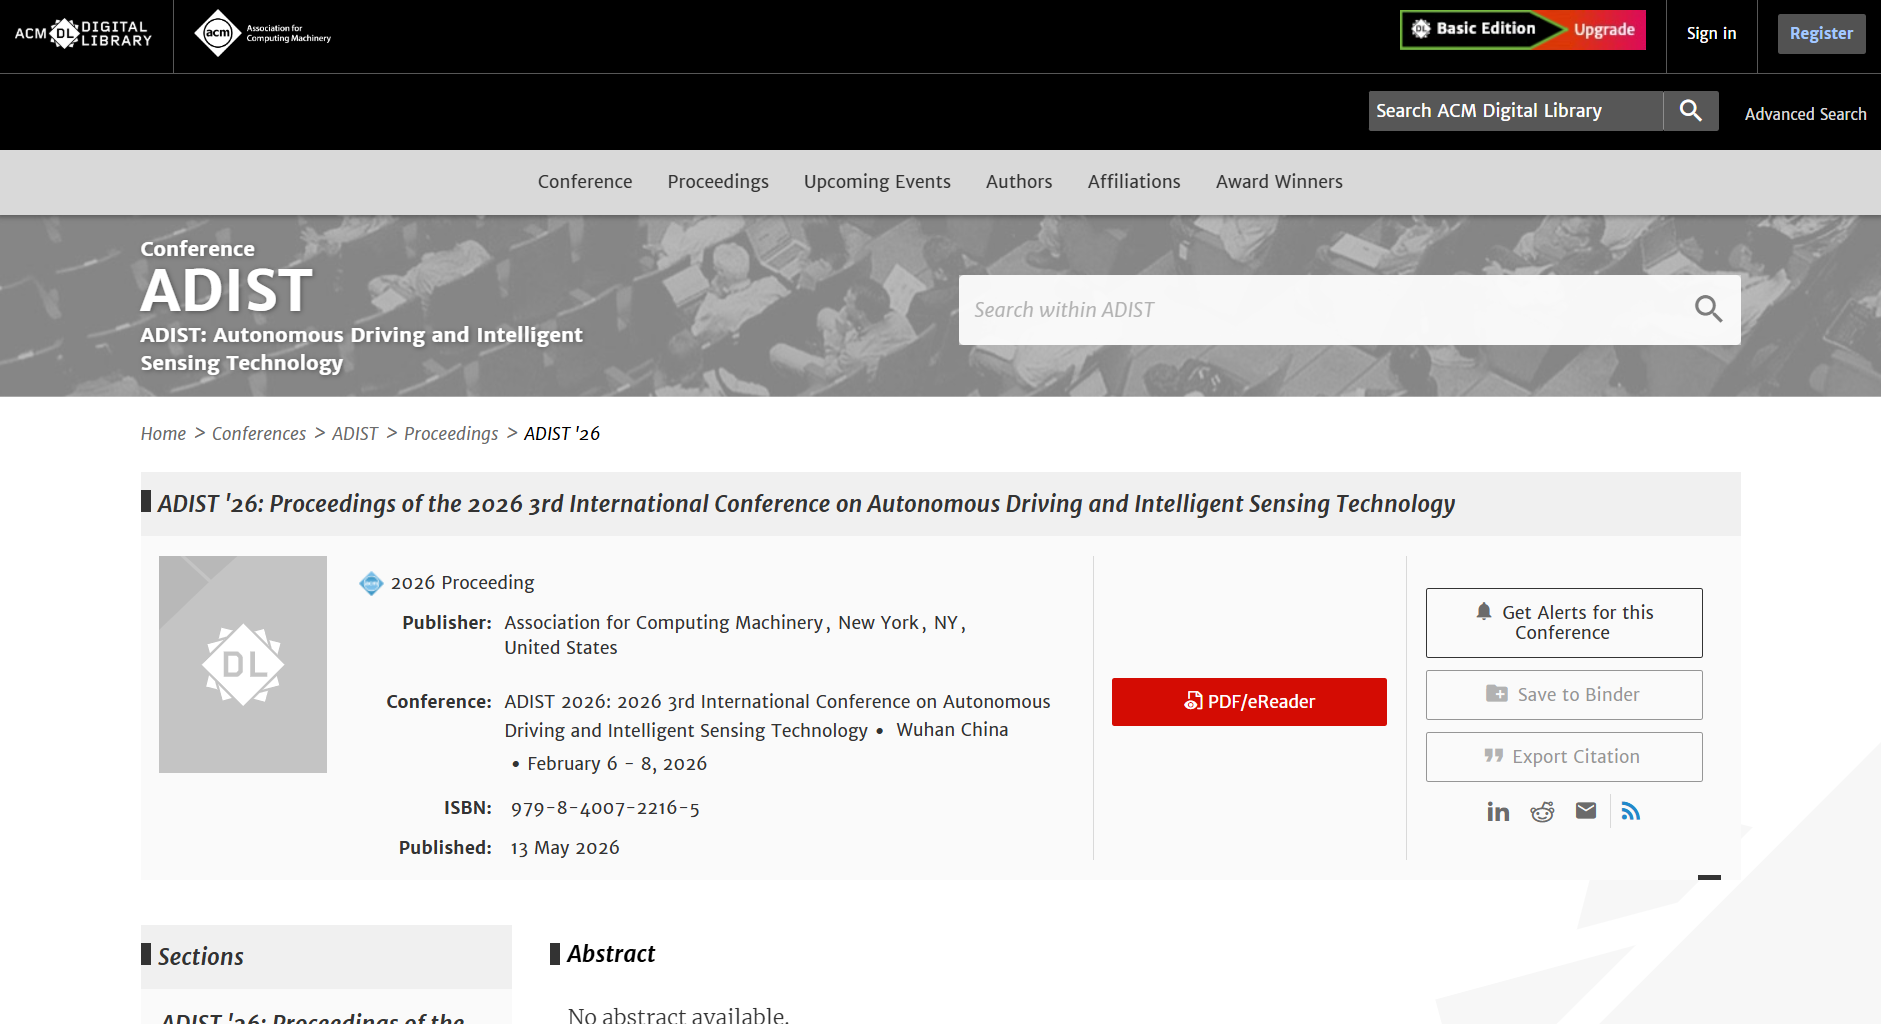The height and width of the screenshot is (1024, 1881).
Task: Share on Reddit icon
Action: point(1542,811)
